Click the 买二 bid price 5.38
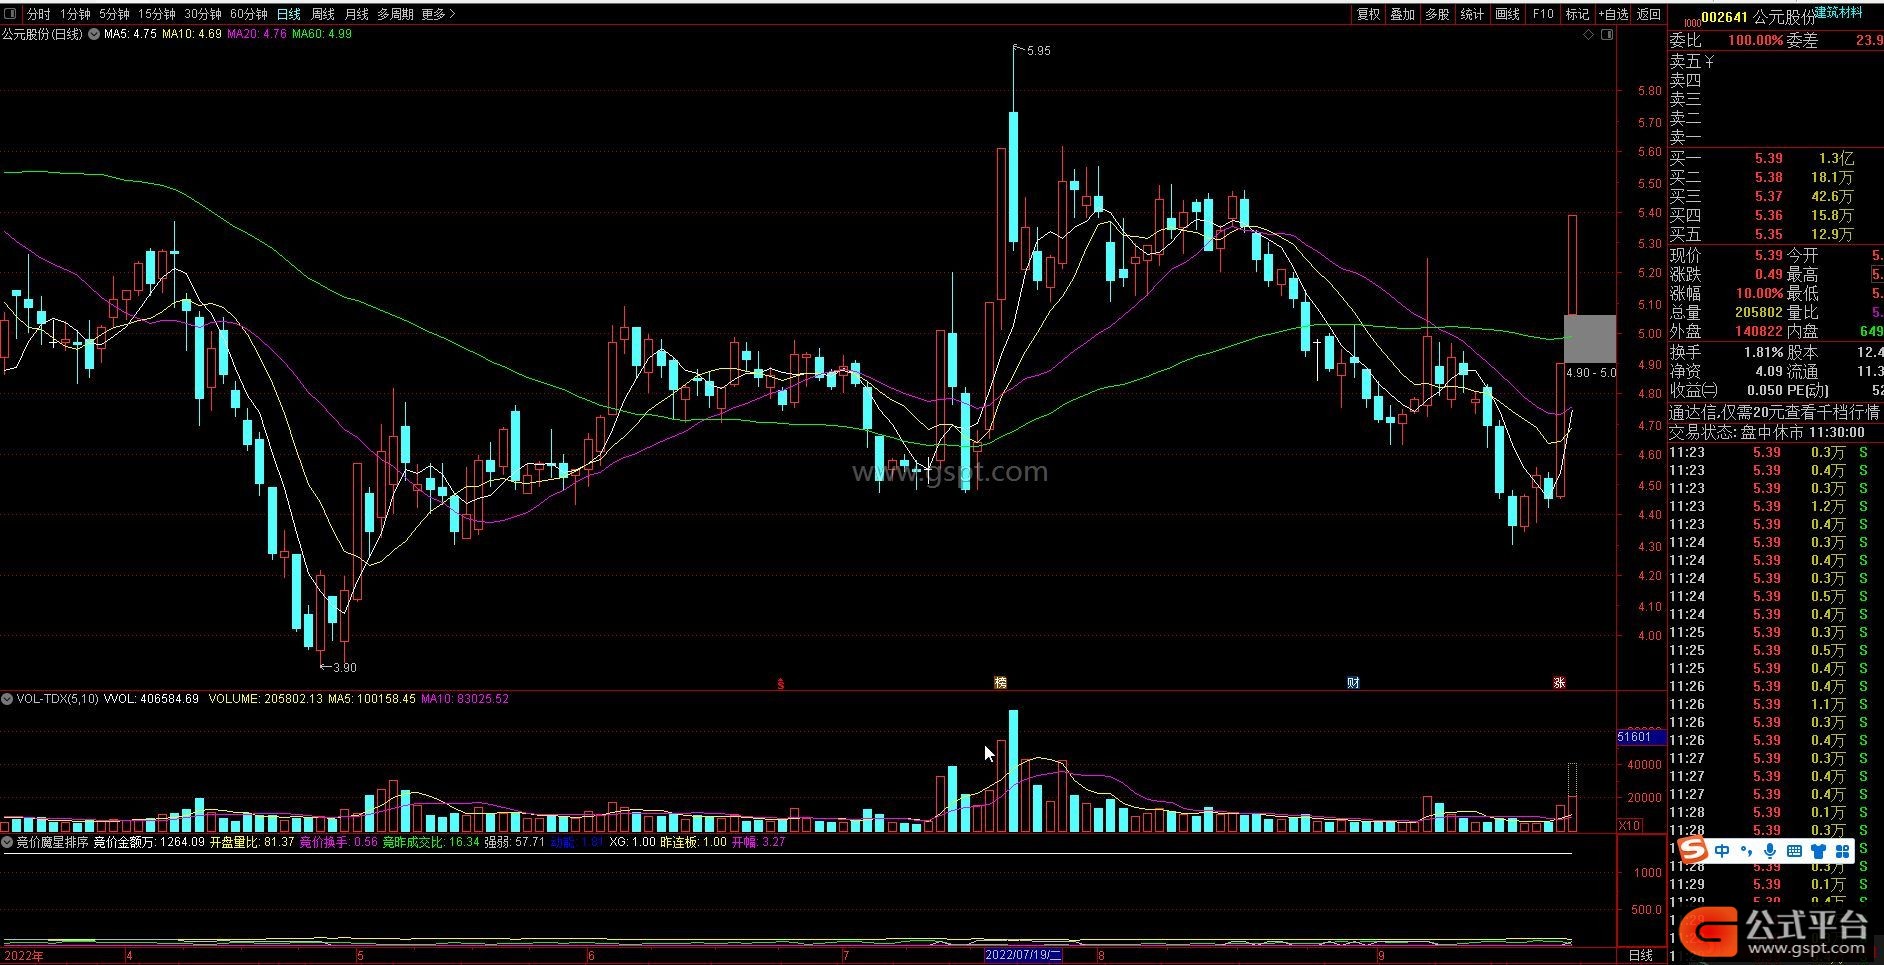 (1768, 177)
